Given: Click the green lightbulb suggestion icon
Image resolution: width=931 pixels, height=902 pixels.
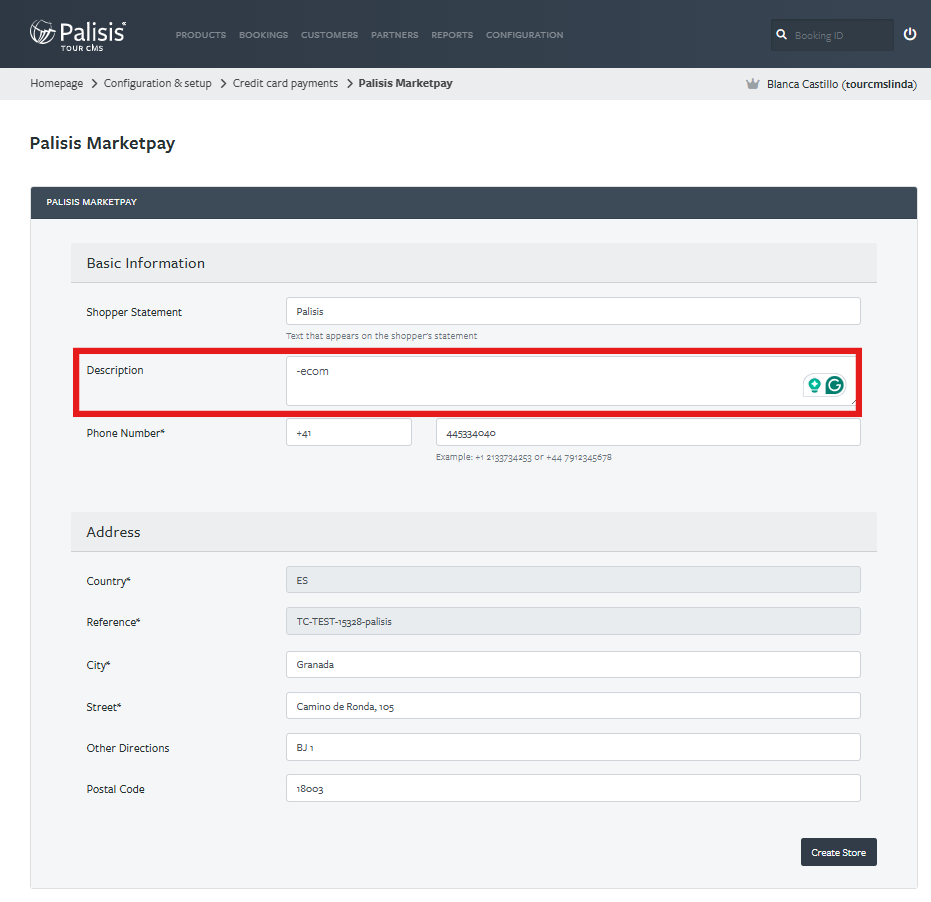Looking at the screenshot, I should point(814,385).
